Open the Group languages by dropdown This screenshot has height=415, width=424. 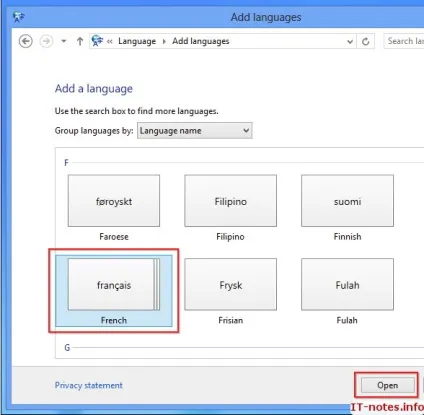coord(195,131)
